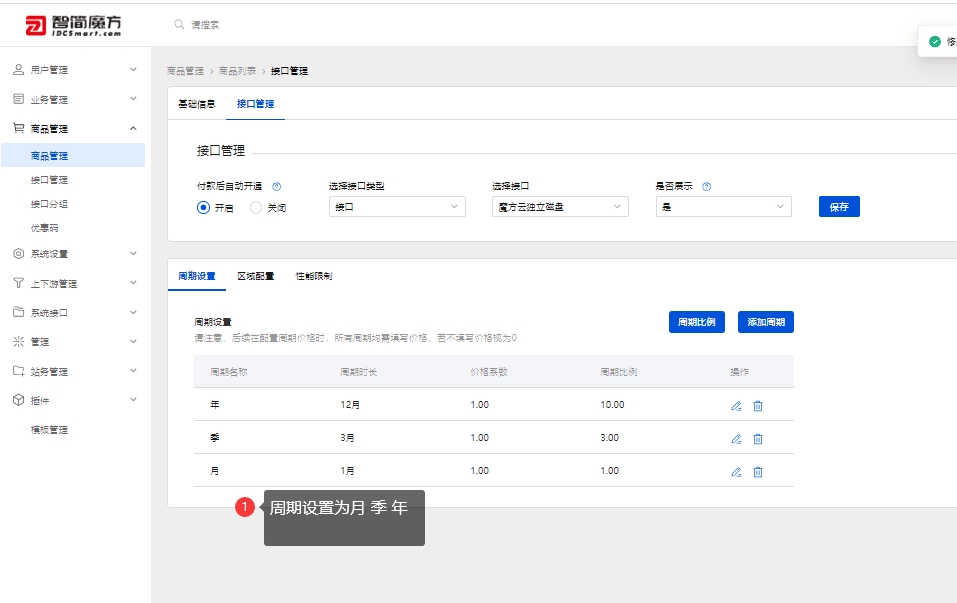This screenshot has height=603, width=957.
Task: Click 商品列表 breadcrumb link
Action: (x=237, y=71)
